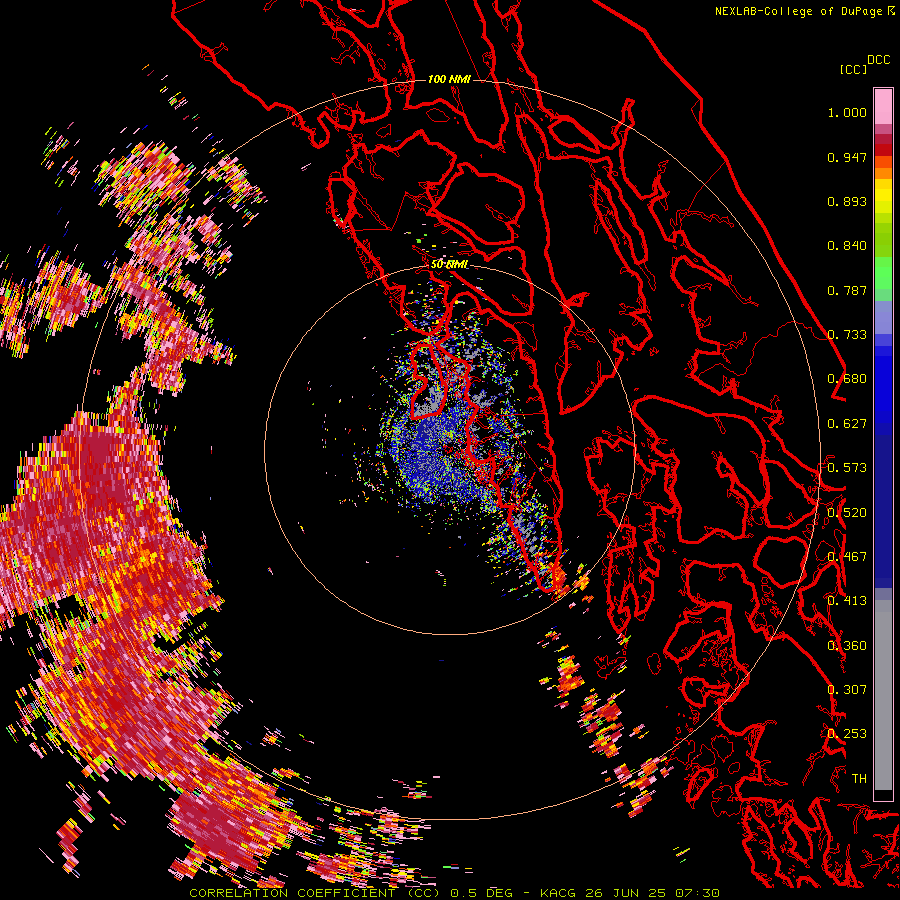Click the 0.787 scale value
The image size is (900, 900).
tap(847, 290)
